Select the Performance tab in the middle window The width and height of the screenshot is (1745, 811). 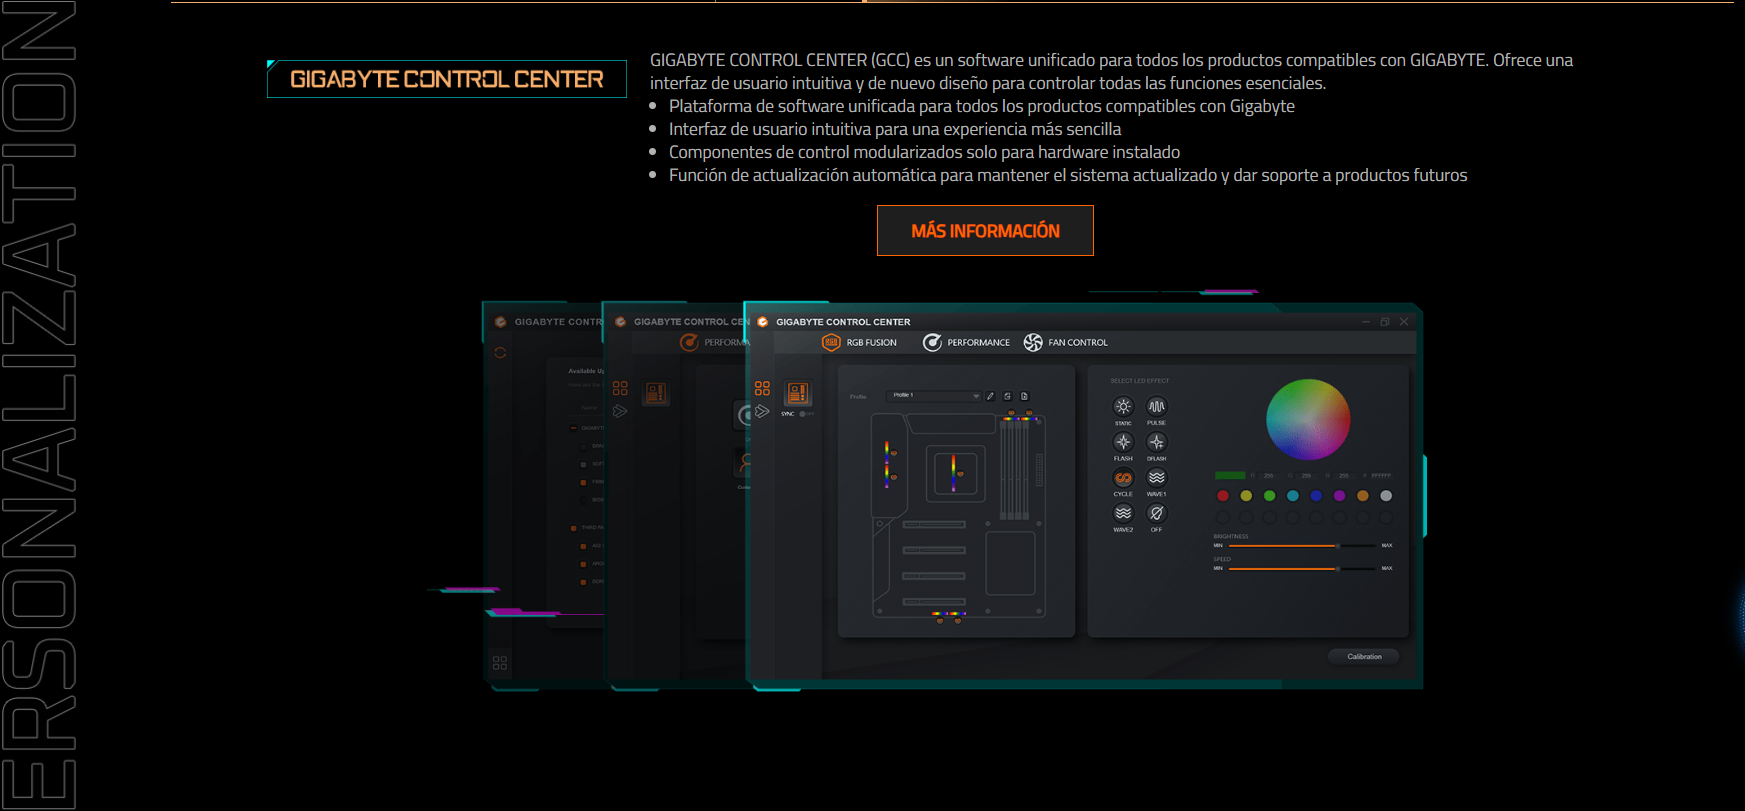tap(716, 342)
